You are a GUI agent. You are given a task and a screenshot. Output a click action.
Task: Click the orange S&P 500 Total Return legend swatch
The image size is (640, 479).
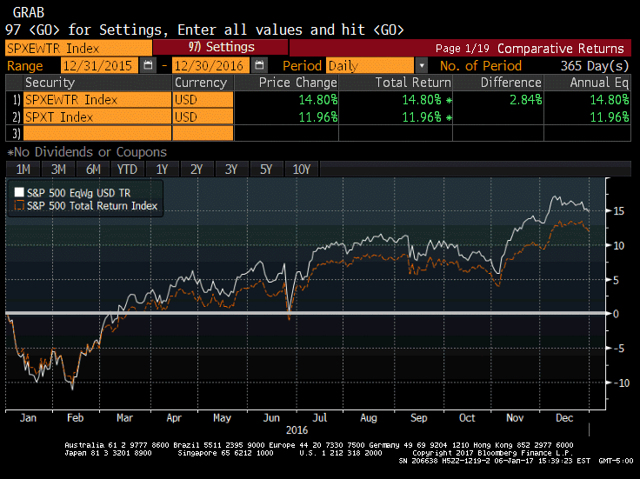pos(19,205)
